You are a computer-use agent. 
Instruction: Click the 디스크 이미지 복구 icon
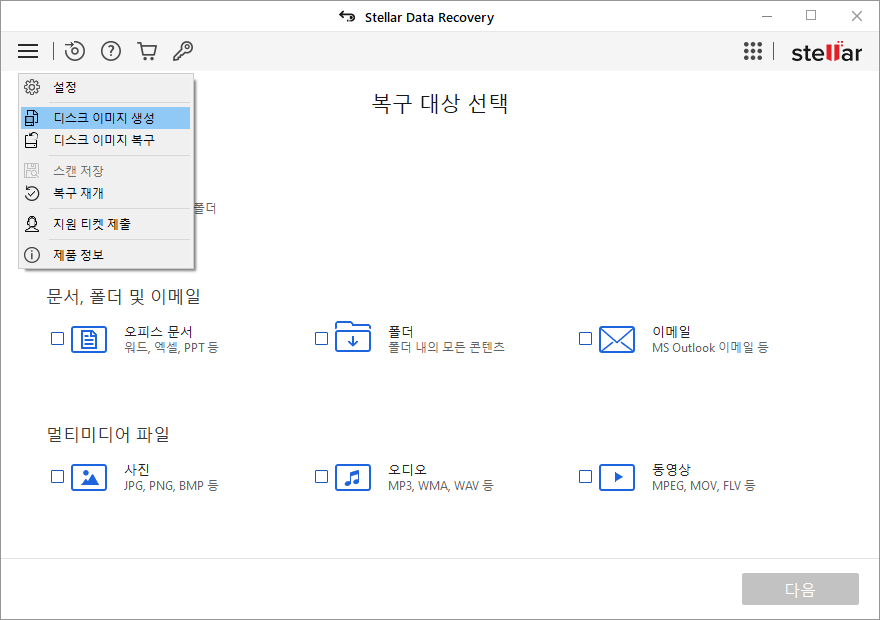[x=32, y=140]
